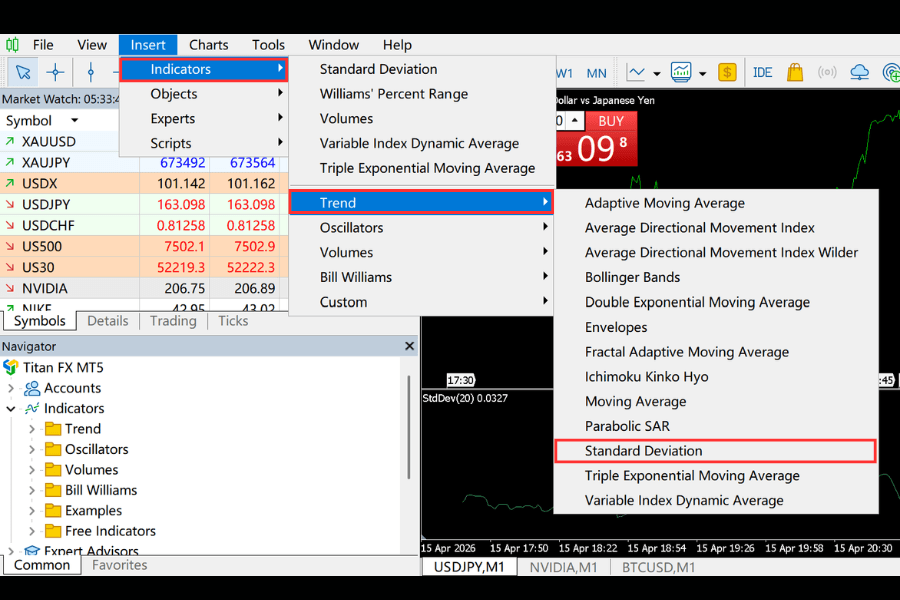Open the indicators list dropdown arrow

tap(702, 73)
